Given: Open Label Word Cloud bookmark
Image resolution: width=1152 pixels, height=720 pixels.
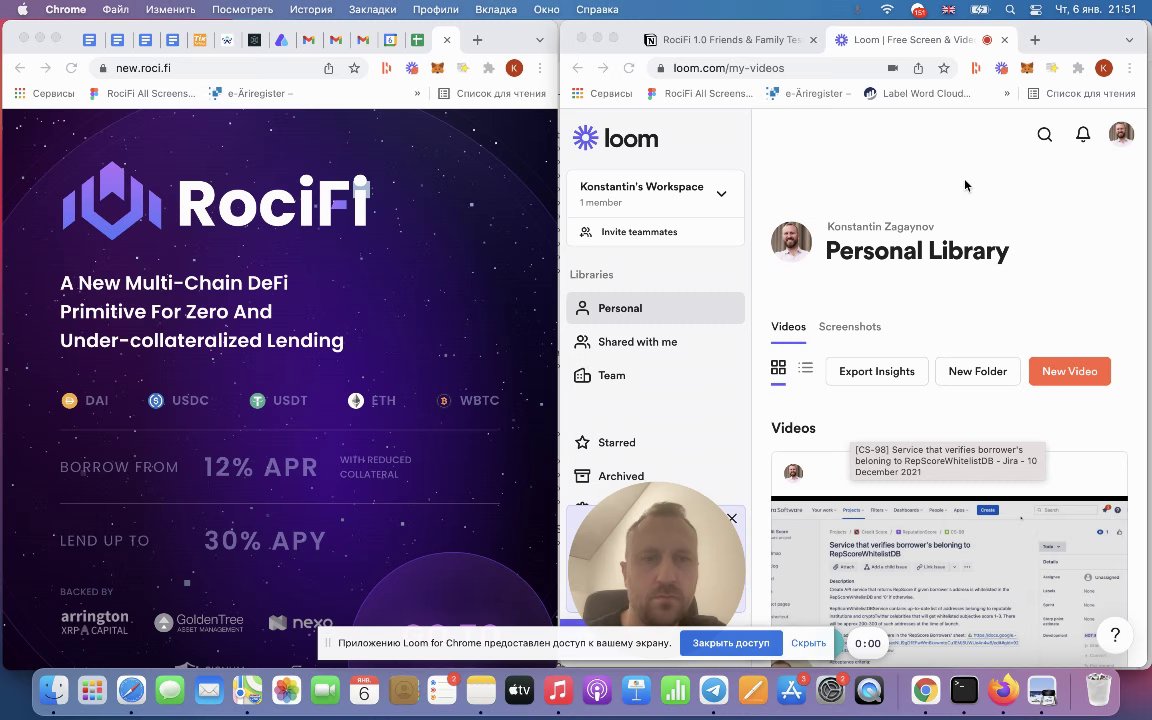Looking at the screenshot, I should click(918, 93).
